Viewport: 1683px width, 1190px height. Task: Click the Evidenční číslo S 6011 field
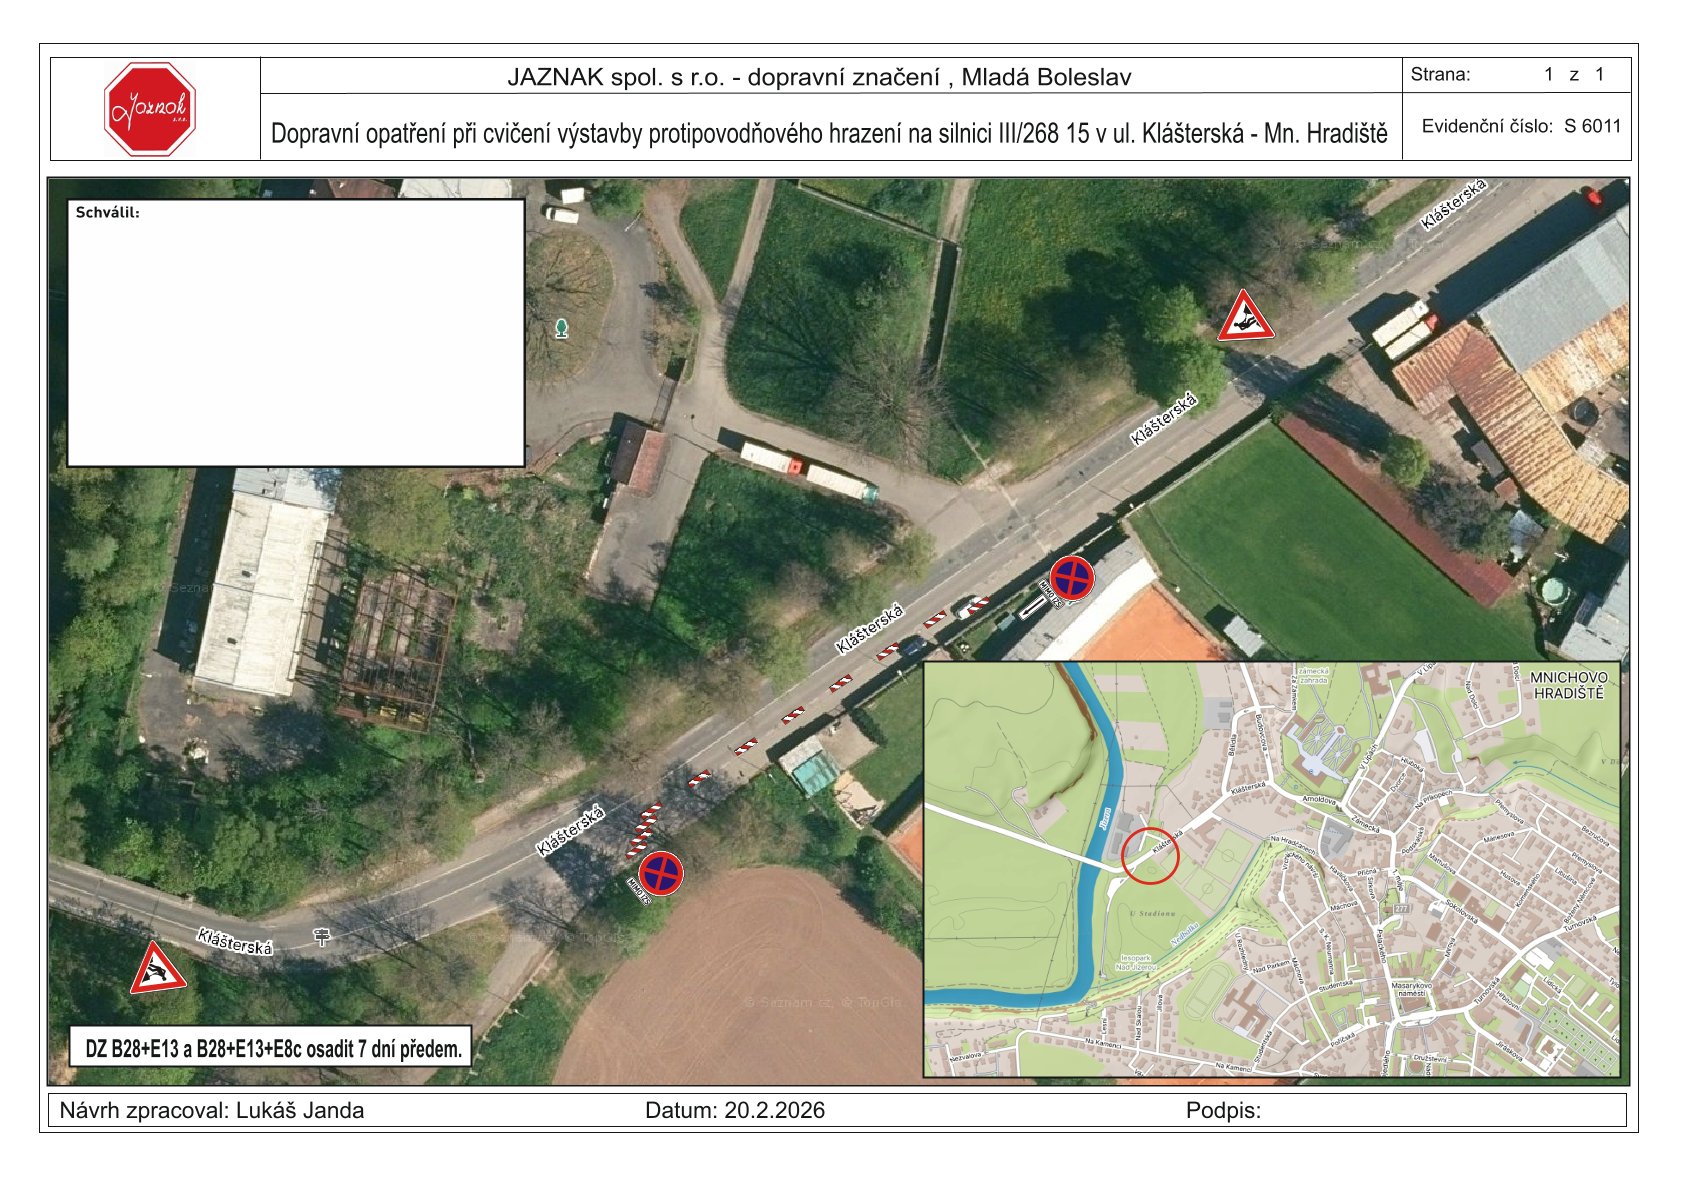(1520, 126)
